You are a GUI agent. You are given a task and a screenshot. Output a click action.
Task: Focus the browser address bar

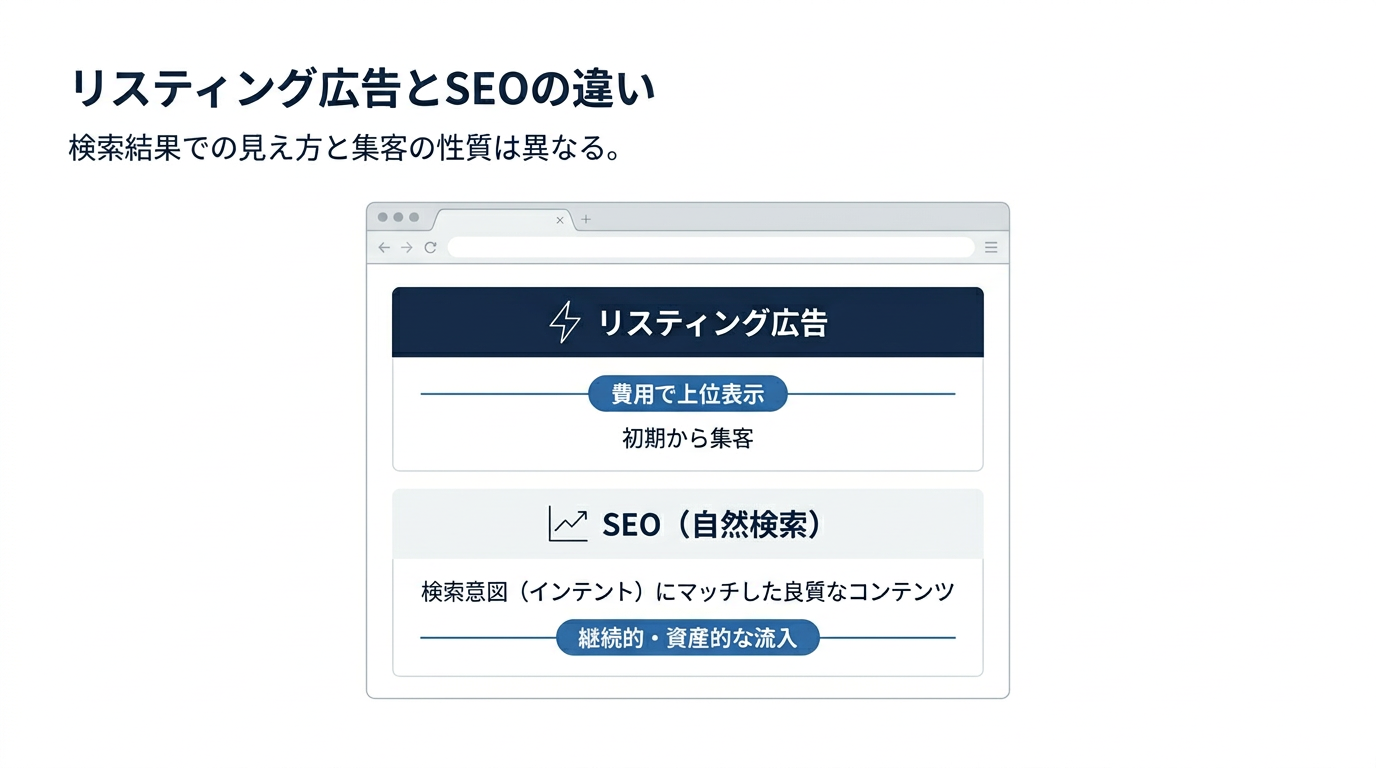710,247
